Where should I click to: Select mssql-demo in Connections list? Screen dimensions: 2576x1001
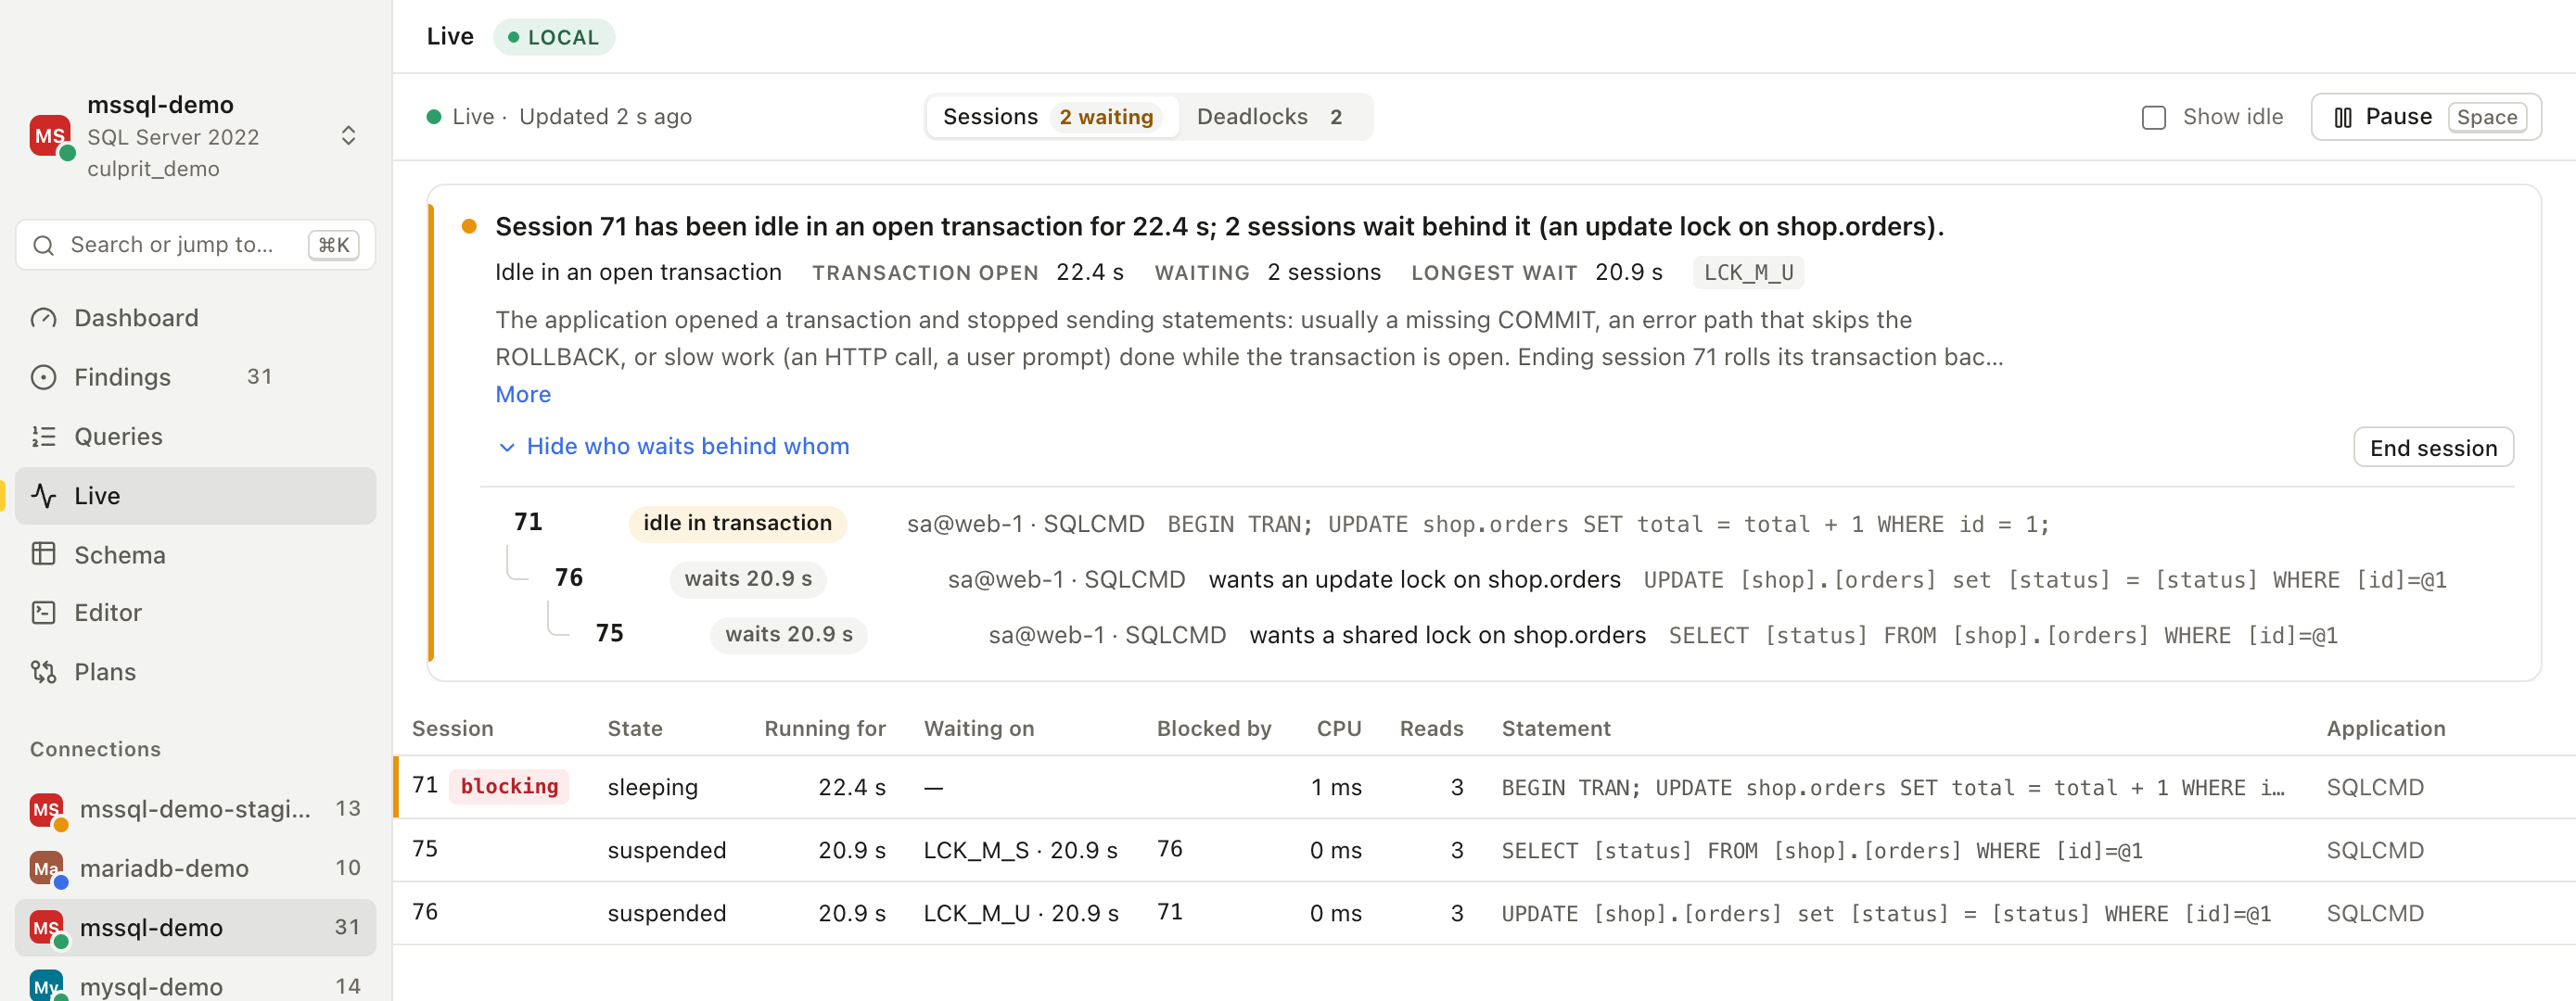click(196, 927)
